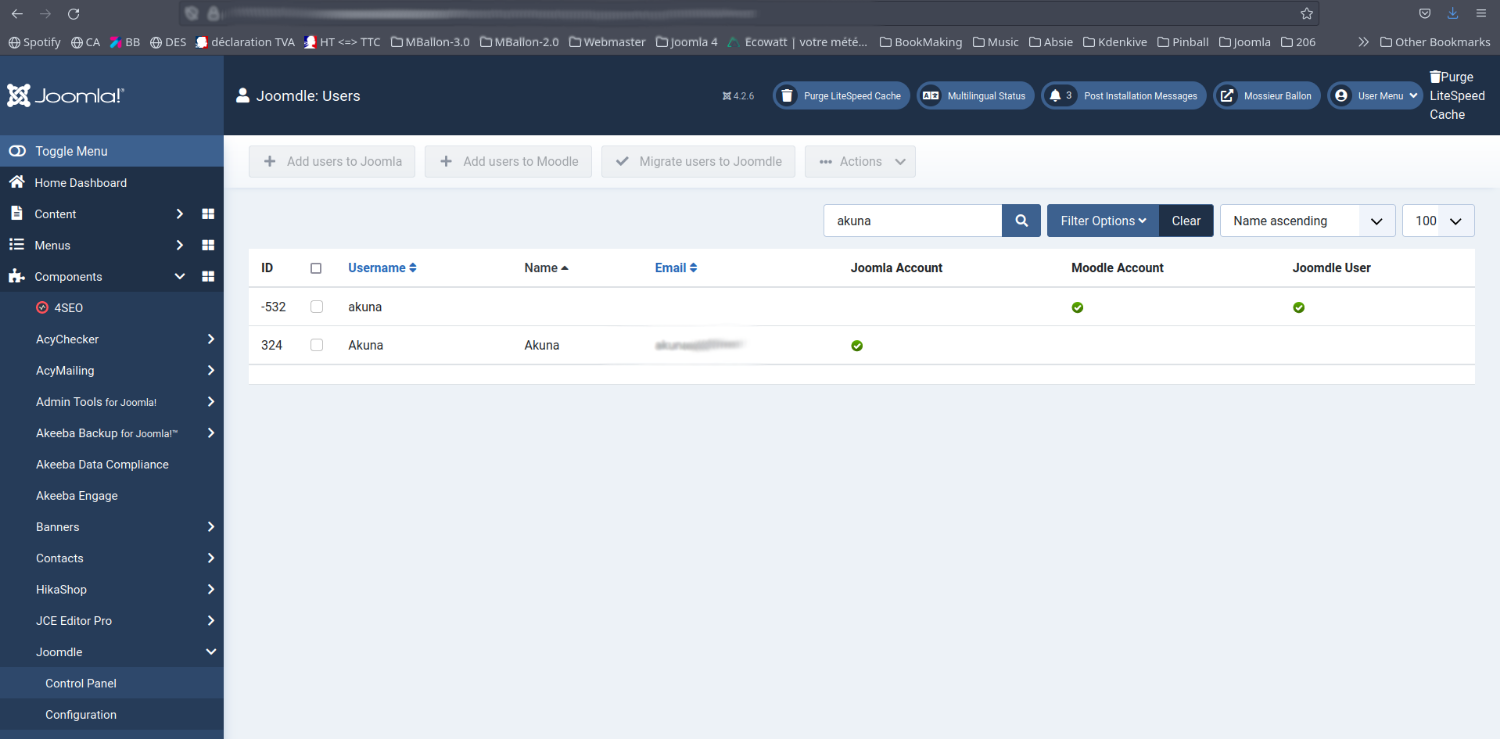Viewport: 1500px width, 739px height.
Task: Click into the search field containing akuna
Action: click(912, 221)
